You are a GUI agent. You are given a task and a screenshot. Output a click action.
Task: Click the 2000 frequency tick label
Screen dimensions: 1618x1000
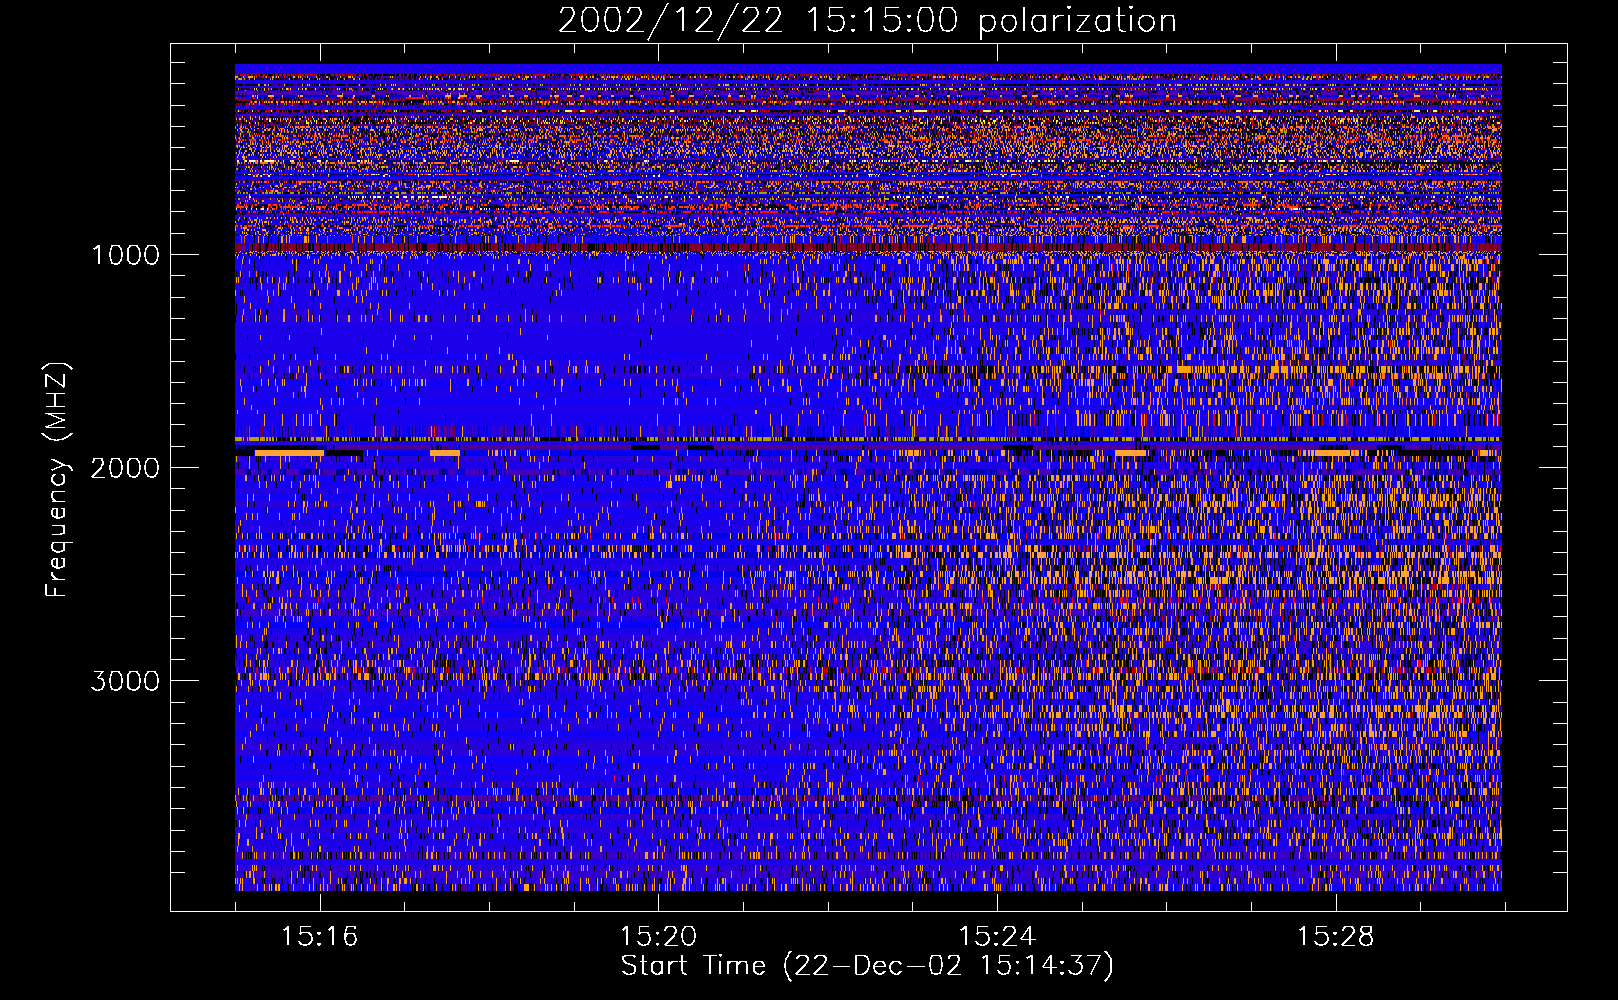126,468
